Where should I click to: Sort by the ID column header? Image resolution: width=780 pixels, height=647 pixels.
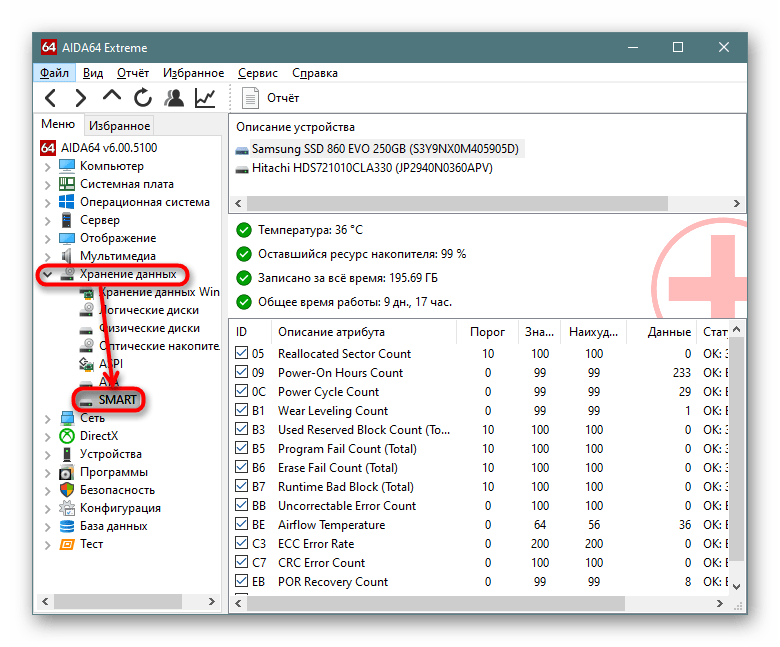(251, 332)
